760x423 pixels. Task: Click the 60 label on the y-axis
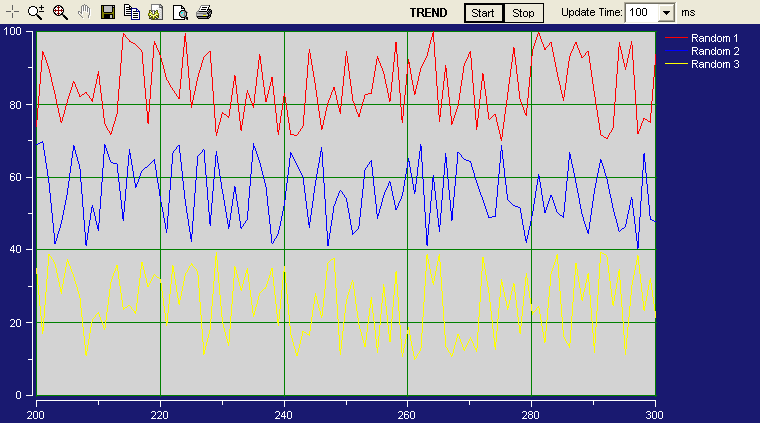[17, 177]
